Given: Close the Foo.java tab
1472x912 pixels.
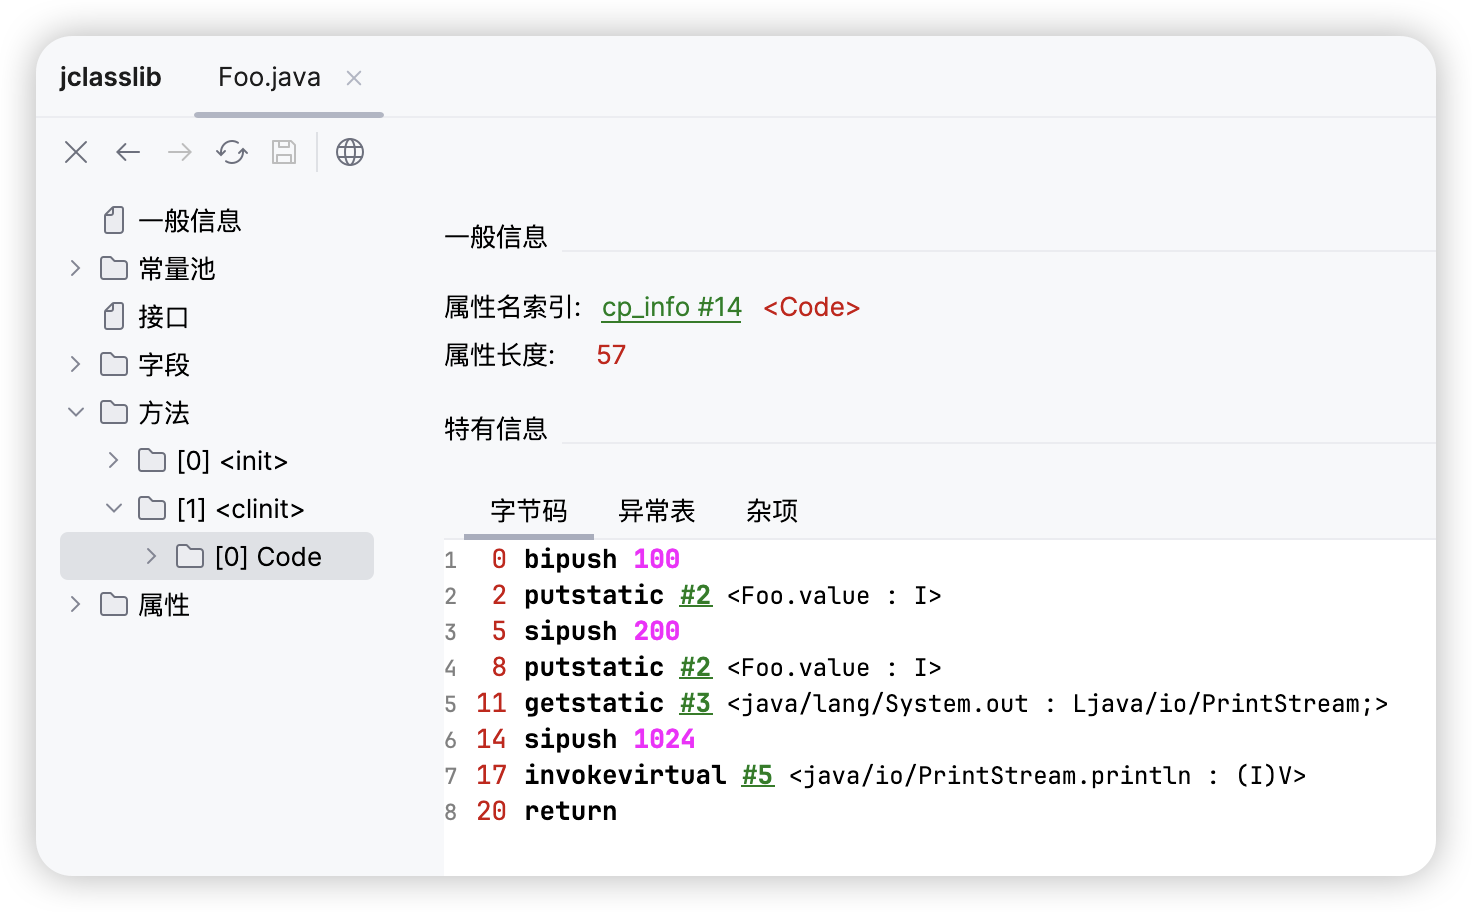Looking at the screenshot, I should [354, 78].
